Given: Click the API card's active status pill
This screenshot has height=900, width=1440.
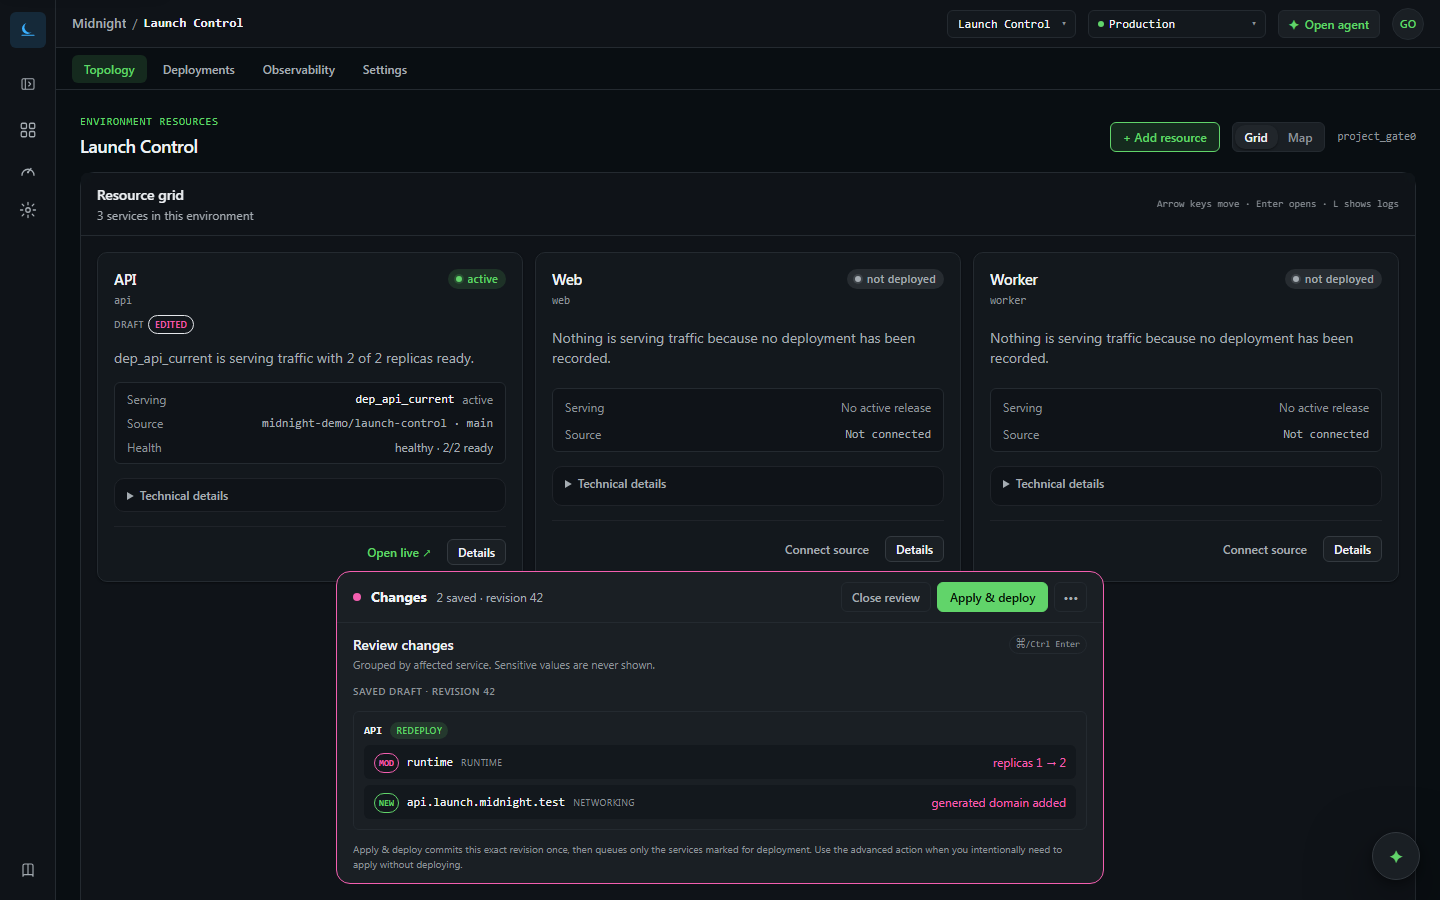Looking at the screenshot, I should tap(477, 279).
